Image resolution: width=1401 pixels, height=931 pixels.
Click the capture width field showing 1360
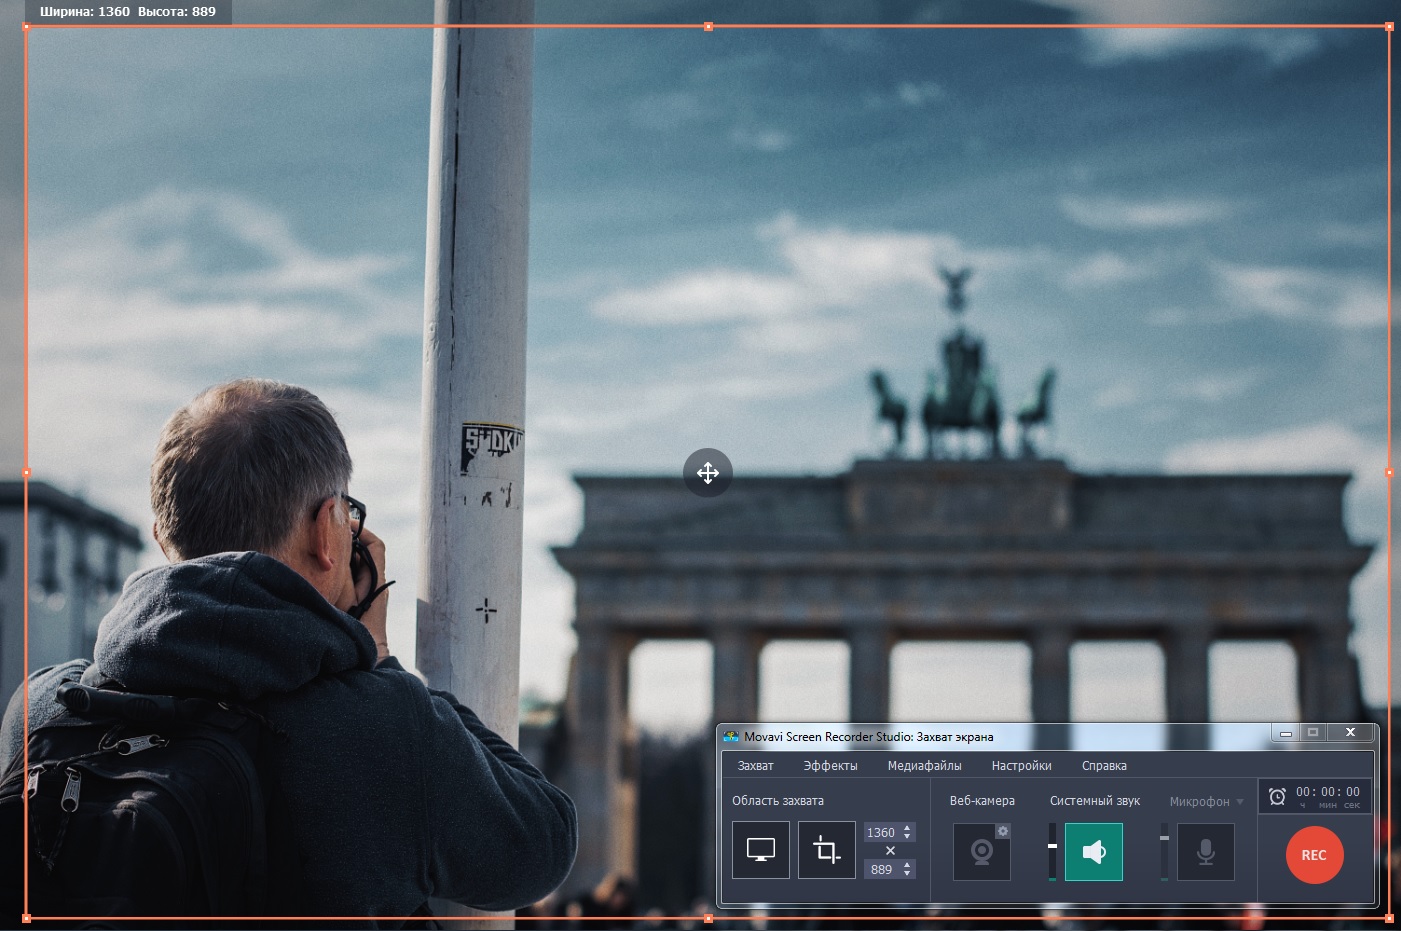click(880, 832)
